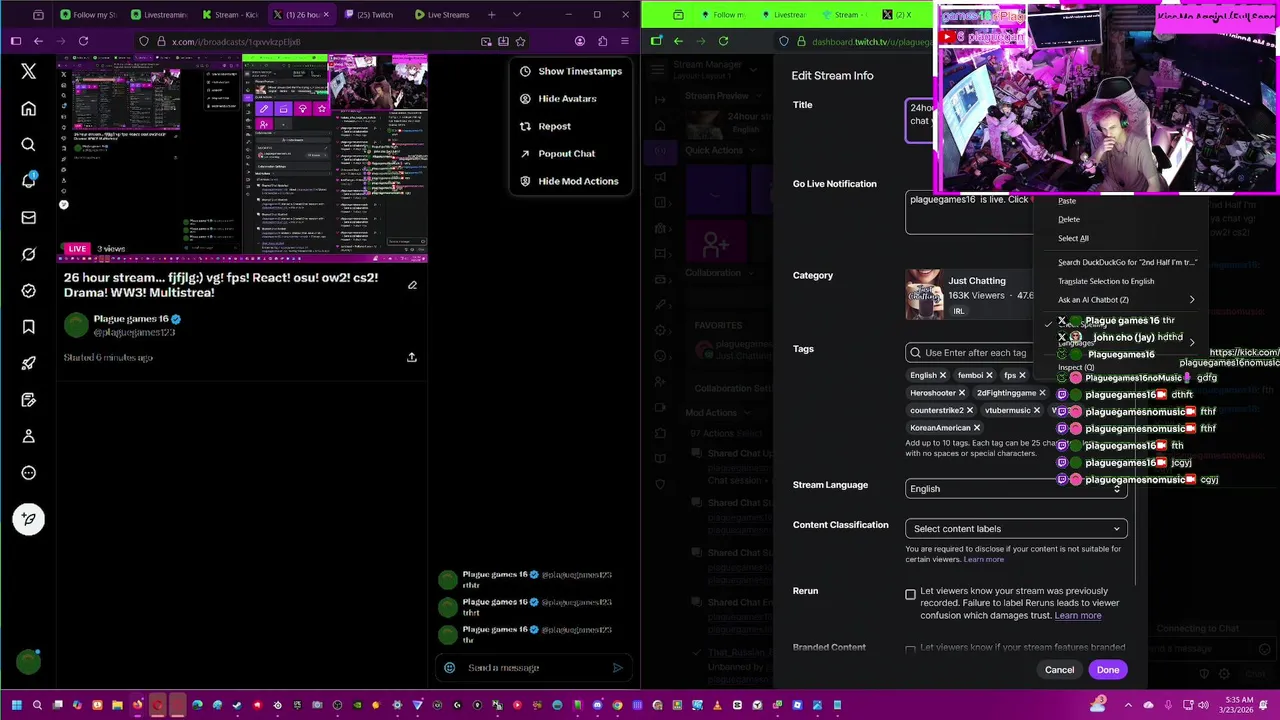The image size is (1280, 720).
Task: Reload the x.com page
Action: coord(83,41)
